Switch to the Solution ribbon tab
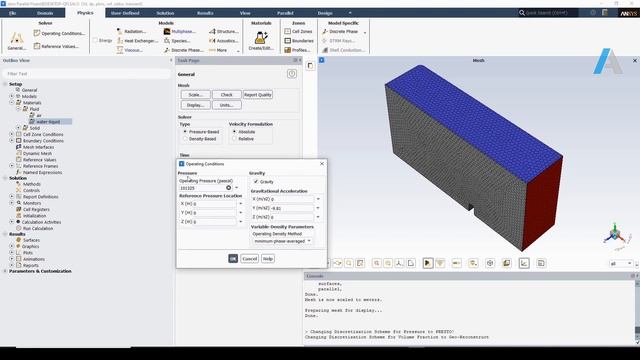The height and width of the screenshot is (360, 640). pyautogui.click(x=165, y=13)
